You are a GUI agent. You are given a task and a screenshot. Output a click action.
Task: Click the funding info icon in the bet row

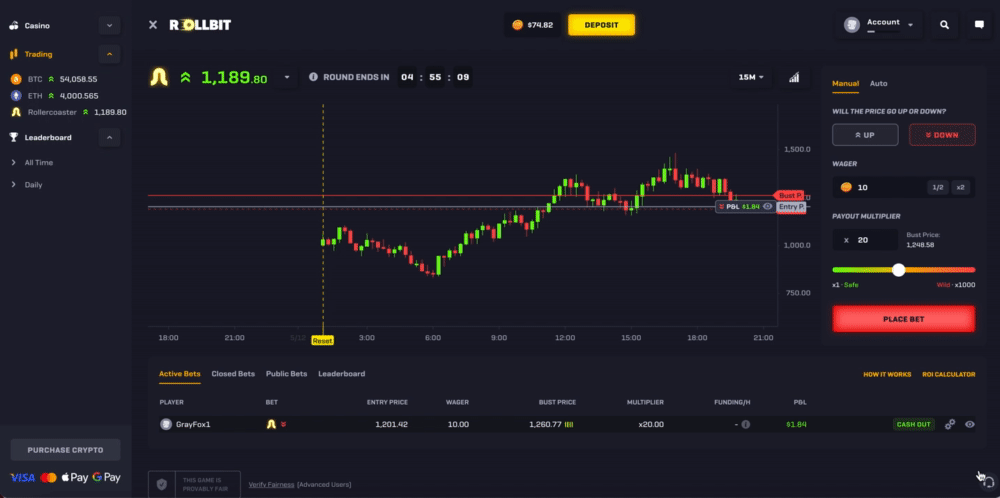(746, 424)
